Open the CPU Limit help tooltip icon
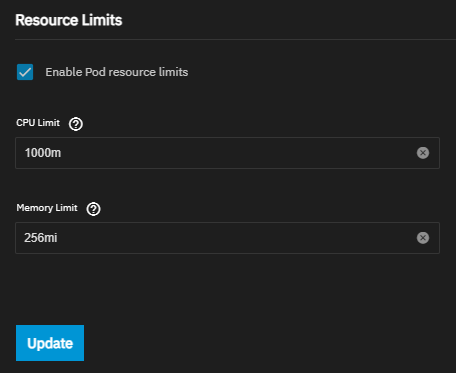The height and width of the screenshot is (373, 456). tap(76, 124)
